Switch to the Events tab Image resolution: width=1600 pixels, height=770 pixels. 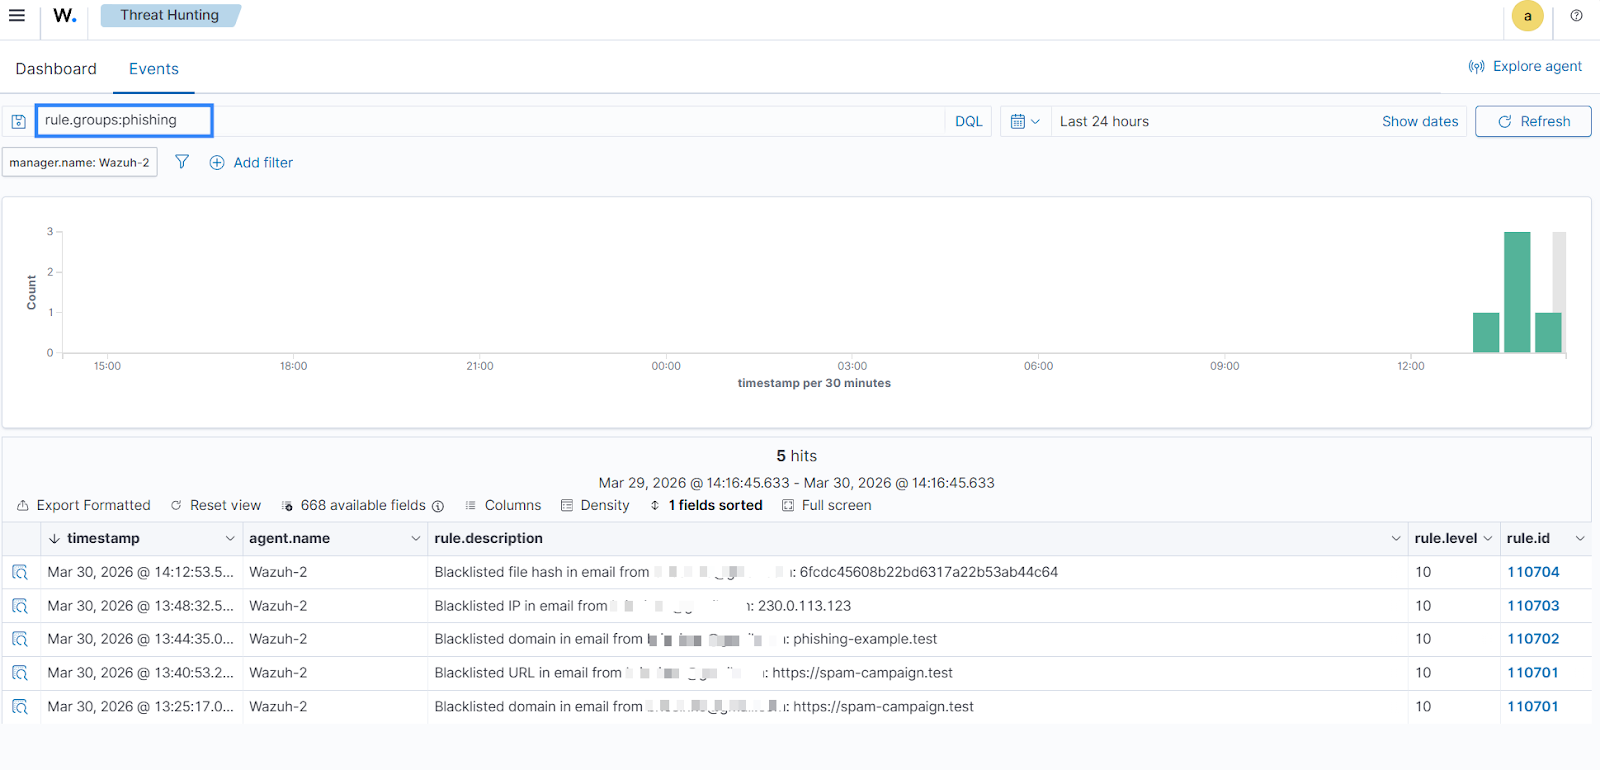click(154, 69)
